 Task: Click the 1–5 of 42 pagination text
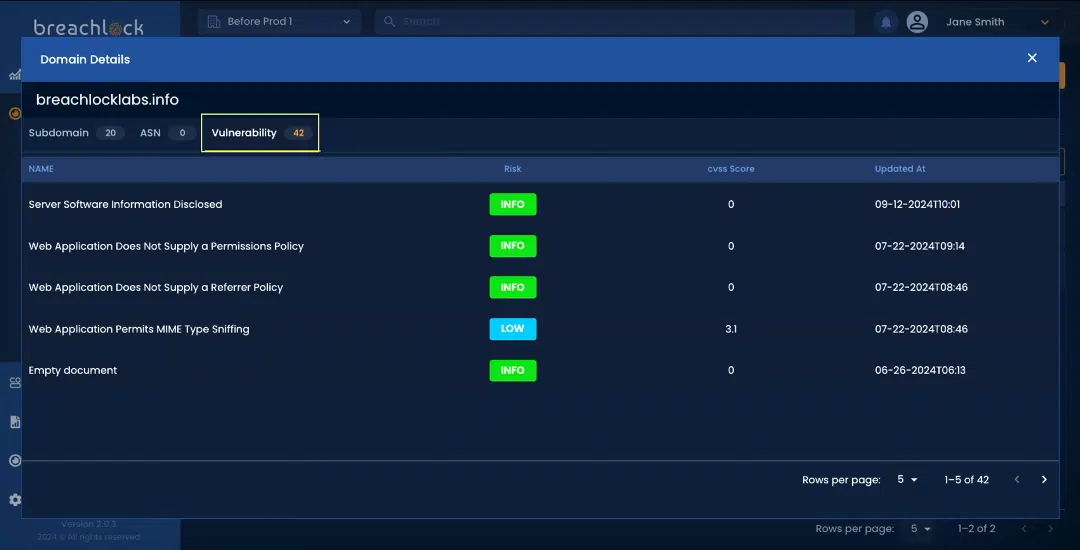click(x=966, y=480)
